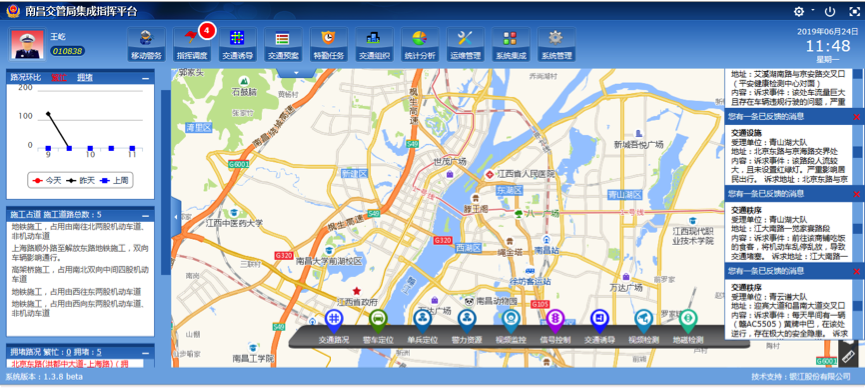Click the power logout icon

(x=830, y=11)
